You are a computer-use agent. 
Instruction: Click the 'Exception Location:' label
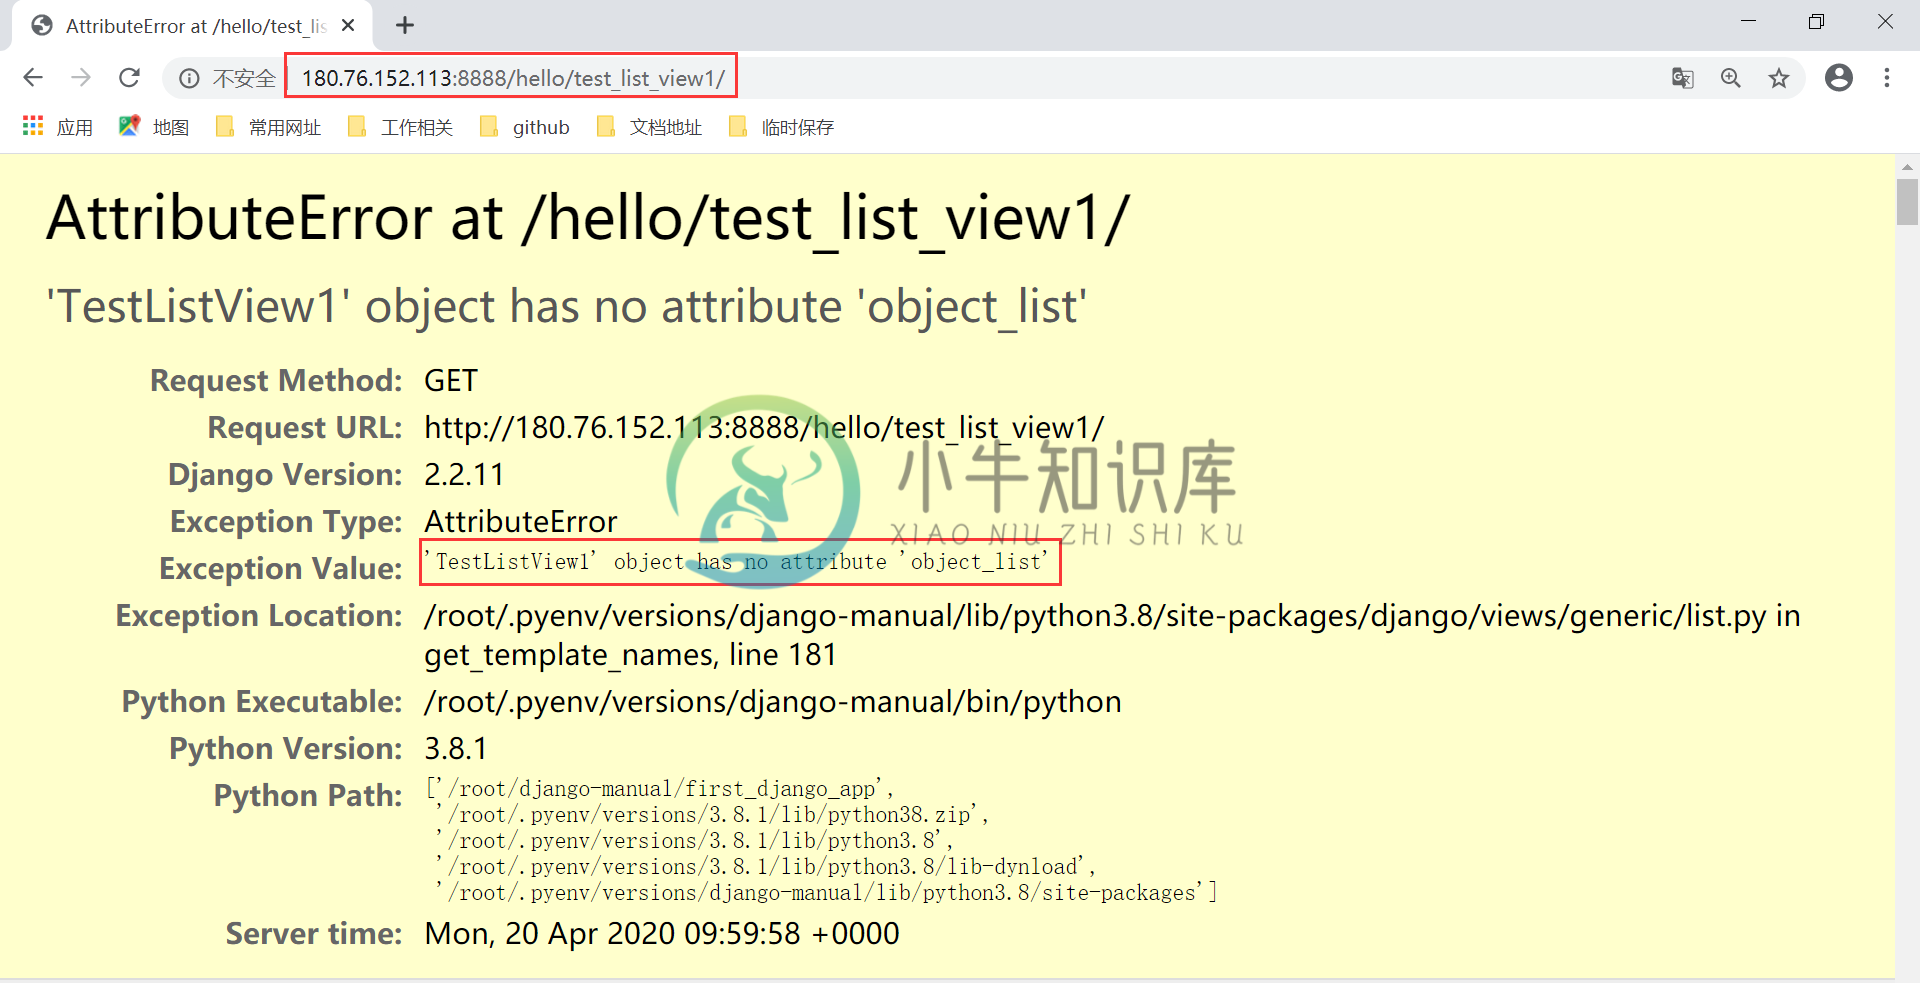pos(259,616)
